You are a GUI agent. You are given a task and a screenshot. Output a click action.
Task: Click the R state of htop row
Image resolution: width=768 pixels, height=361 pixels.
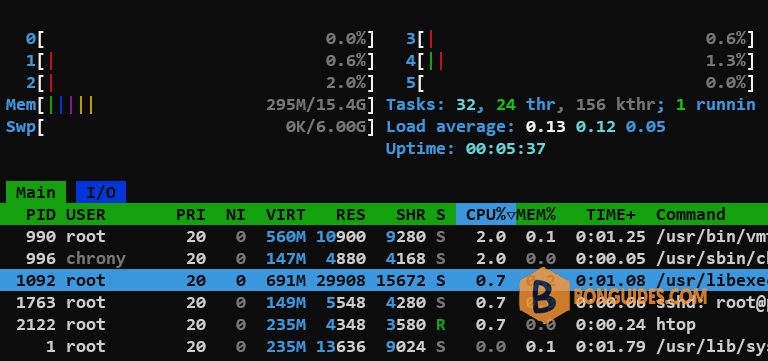(441, 324)
